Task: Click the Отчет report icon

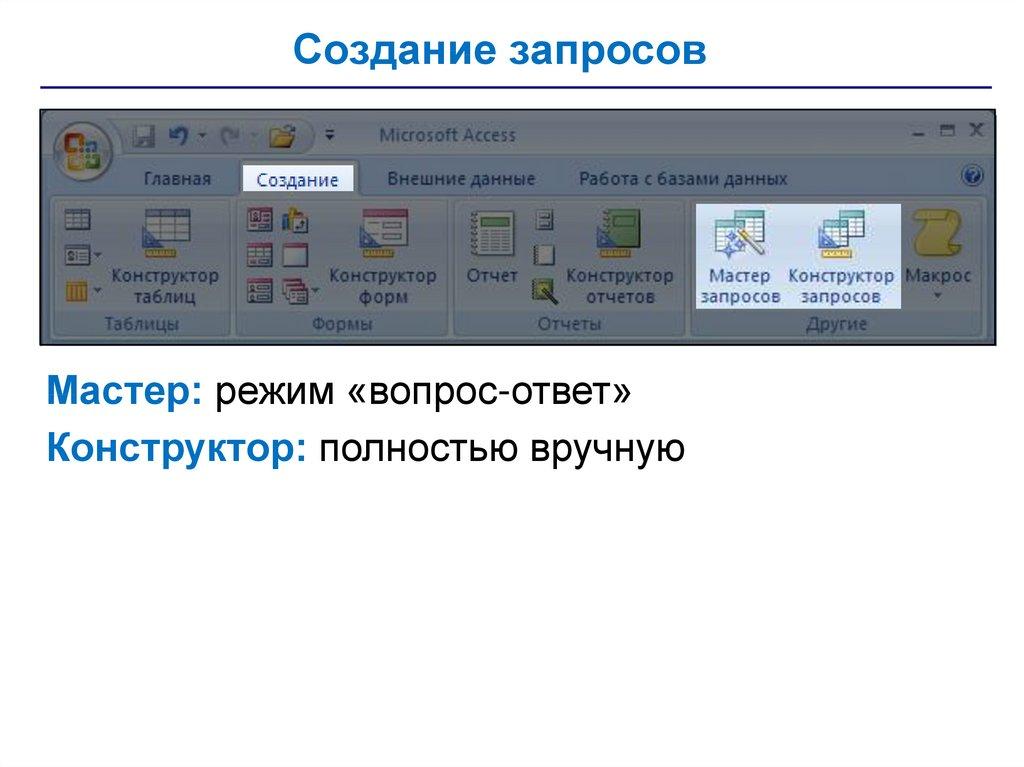Action: pyautogui.click(x=492, y=246)
